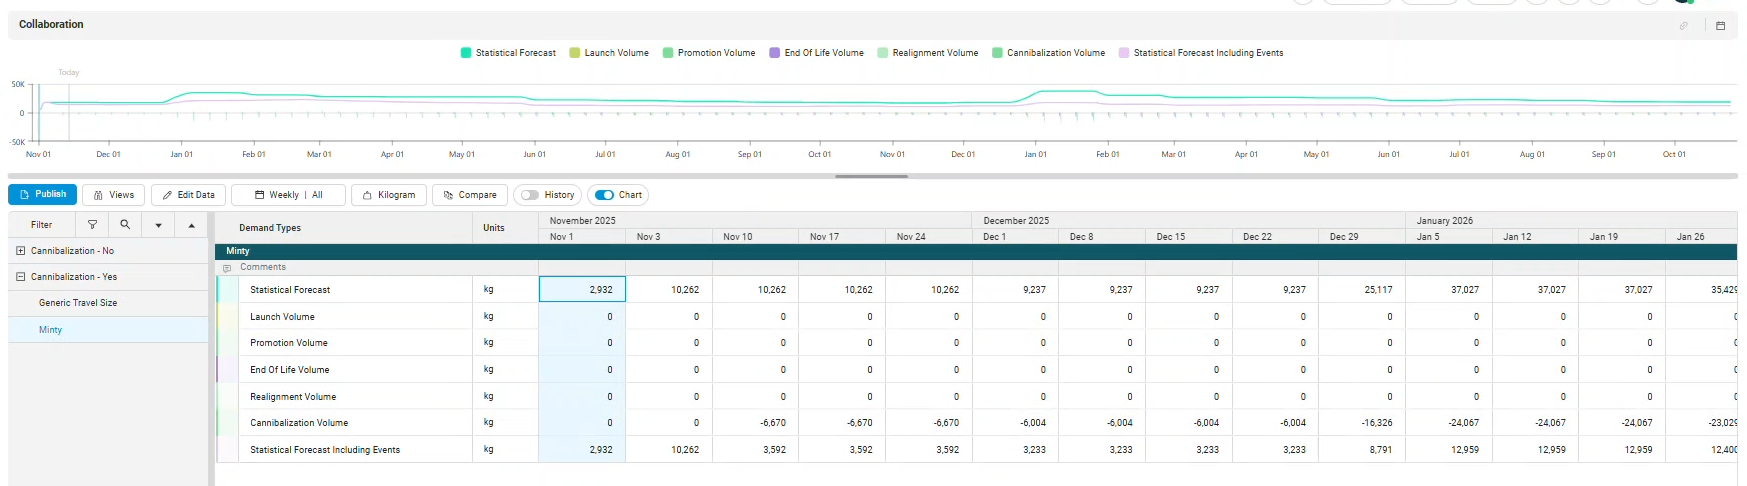Click the collapse-all up arrow in filter bar
1747x486 pixels.
(x=191, y=225)
